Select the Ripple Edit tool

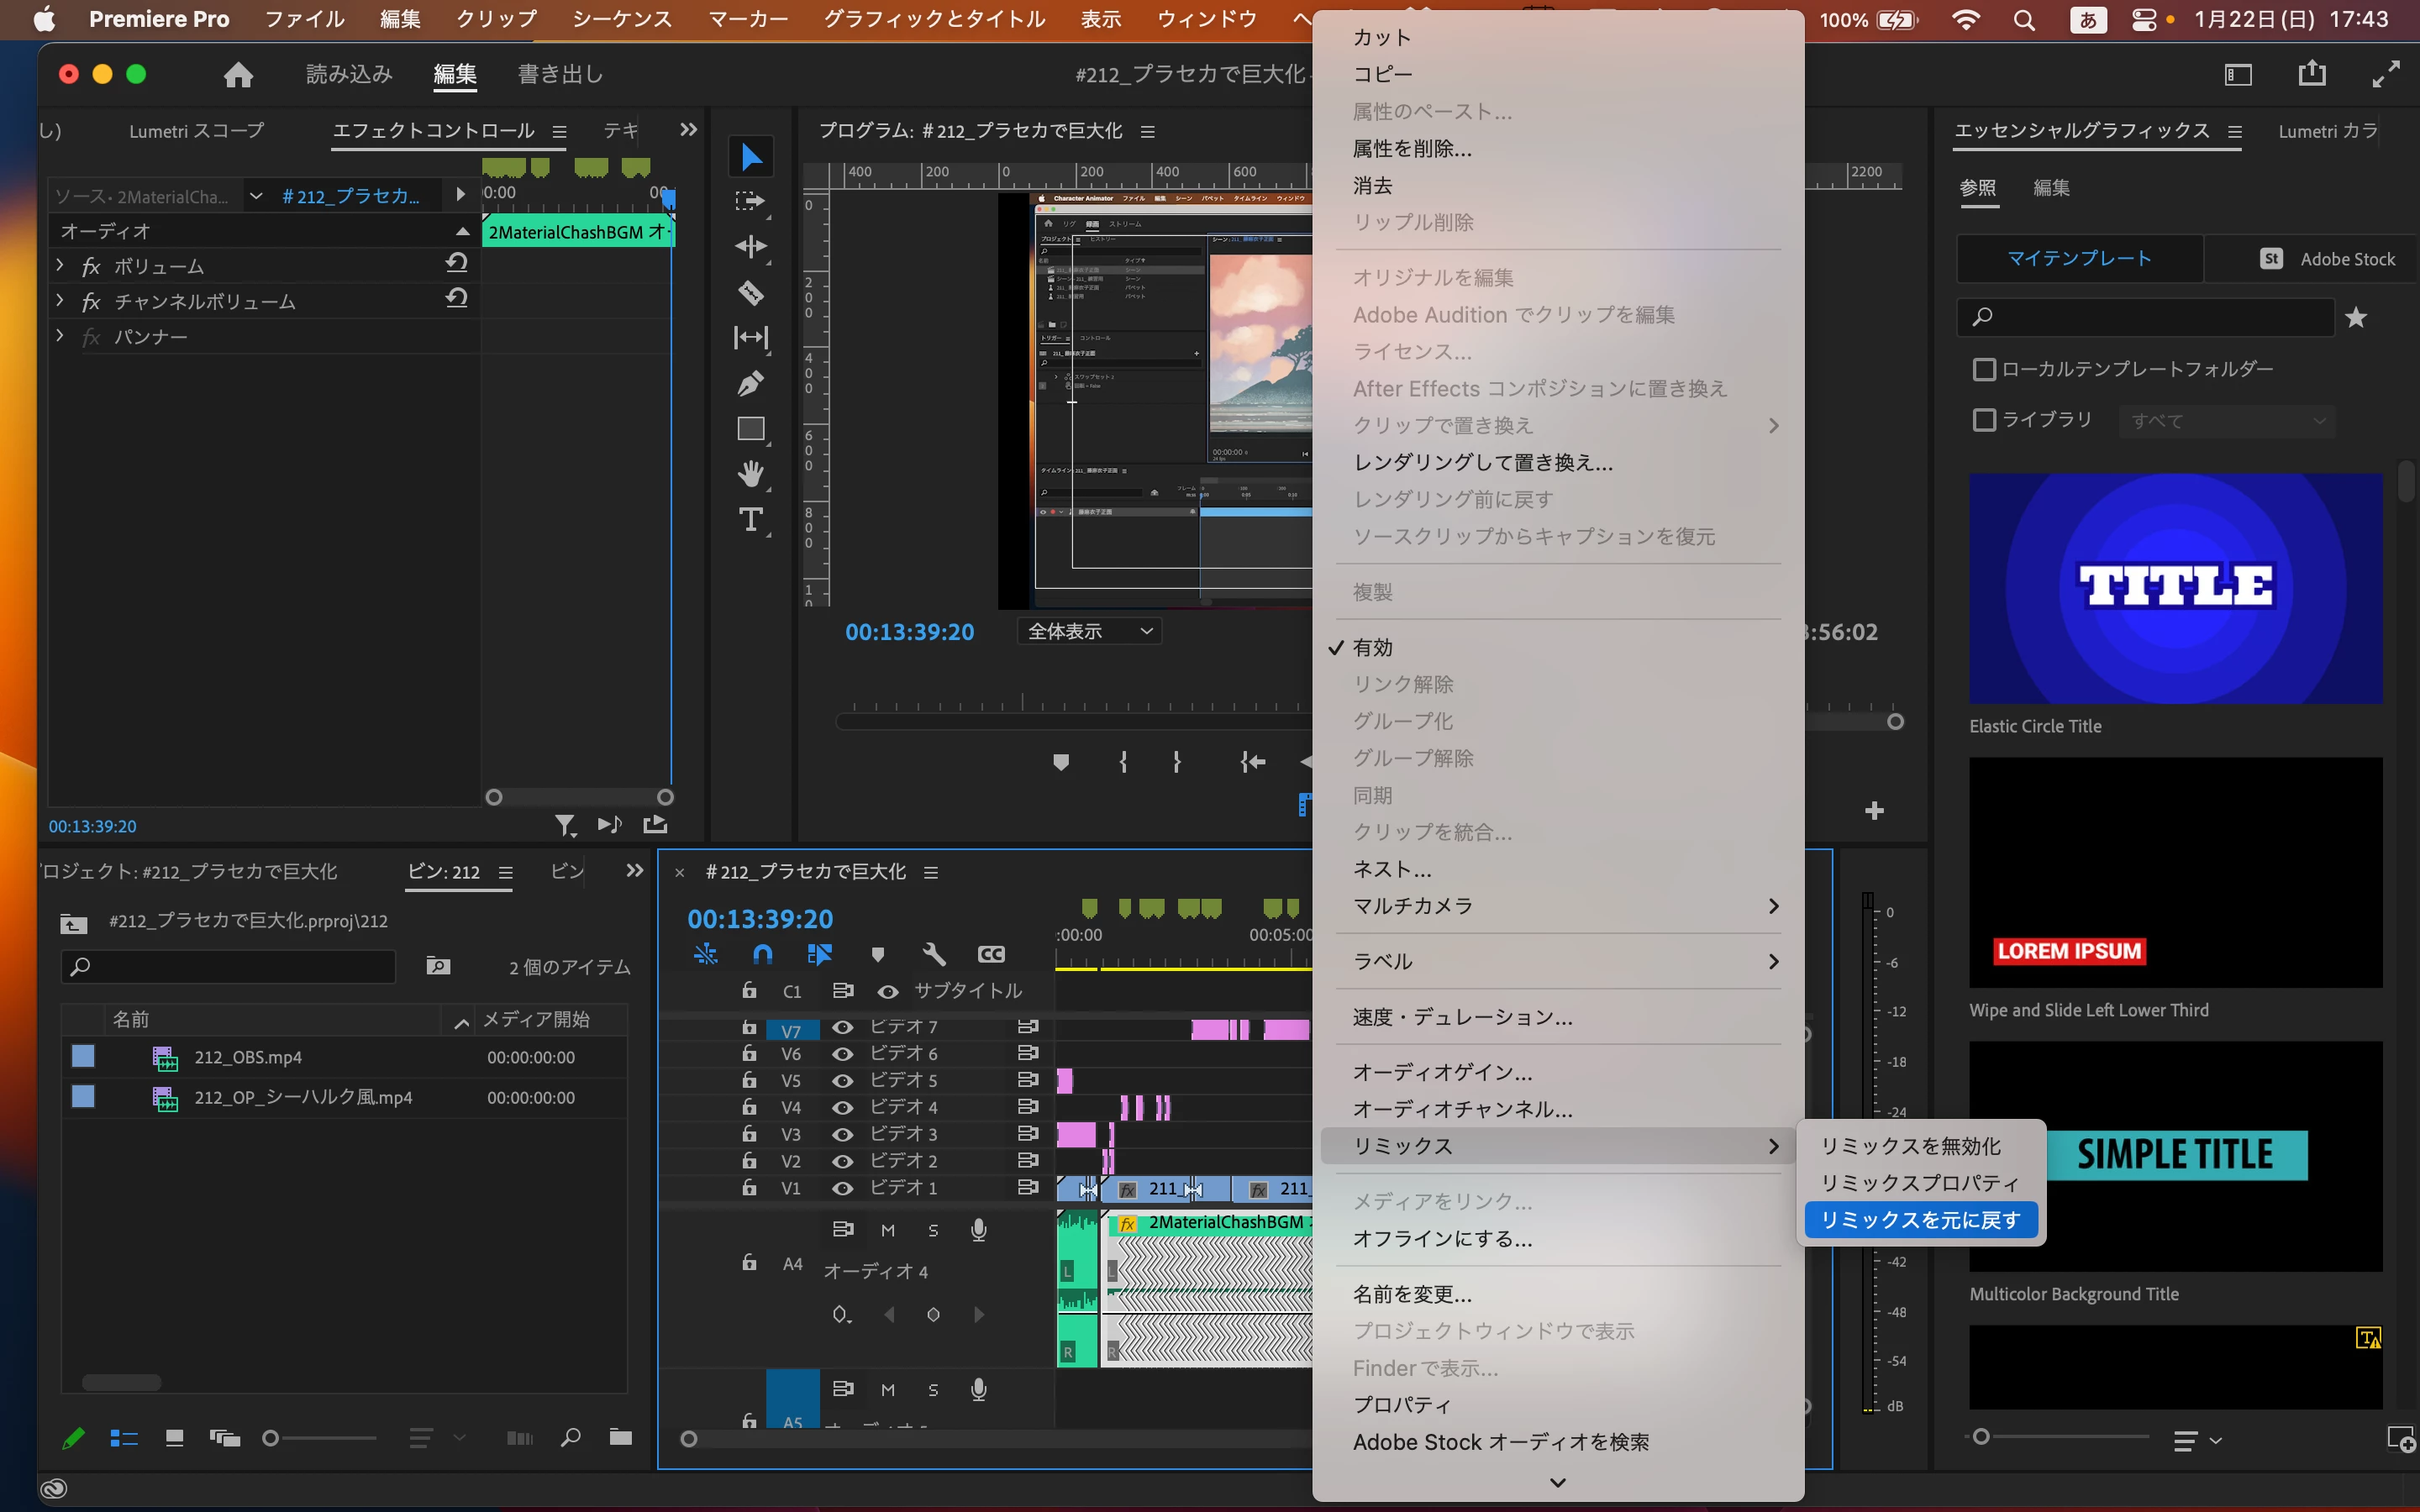750,246
